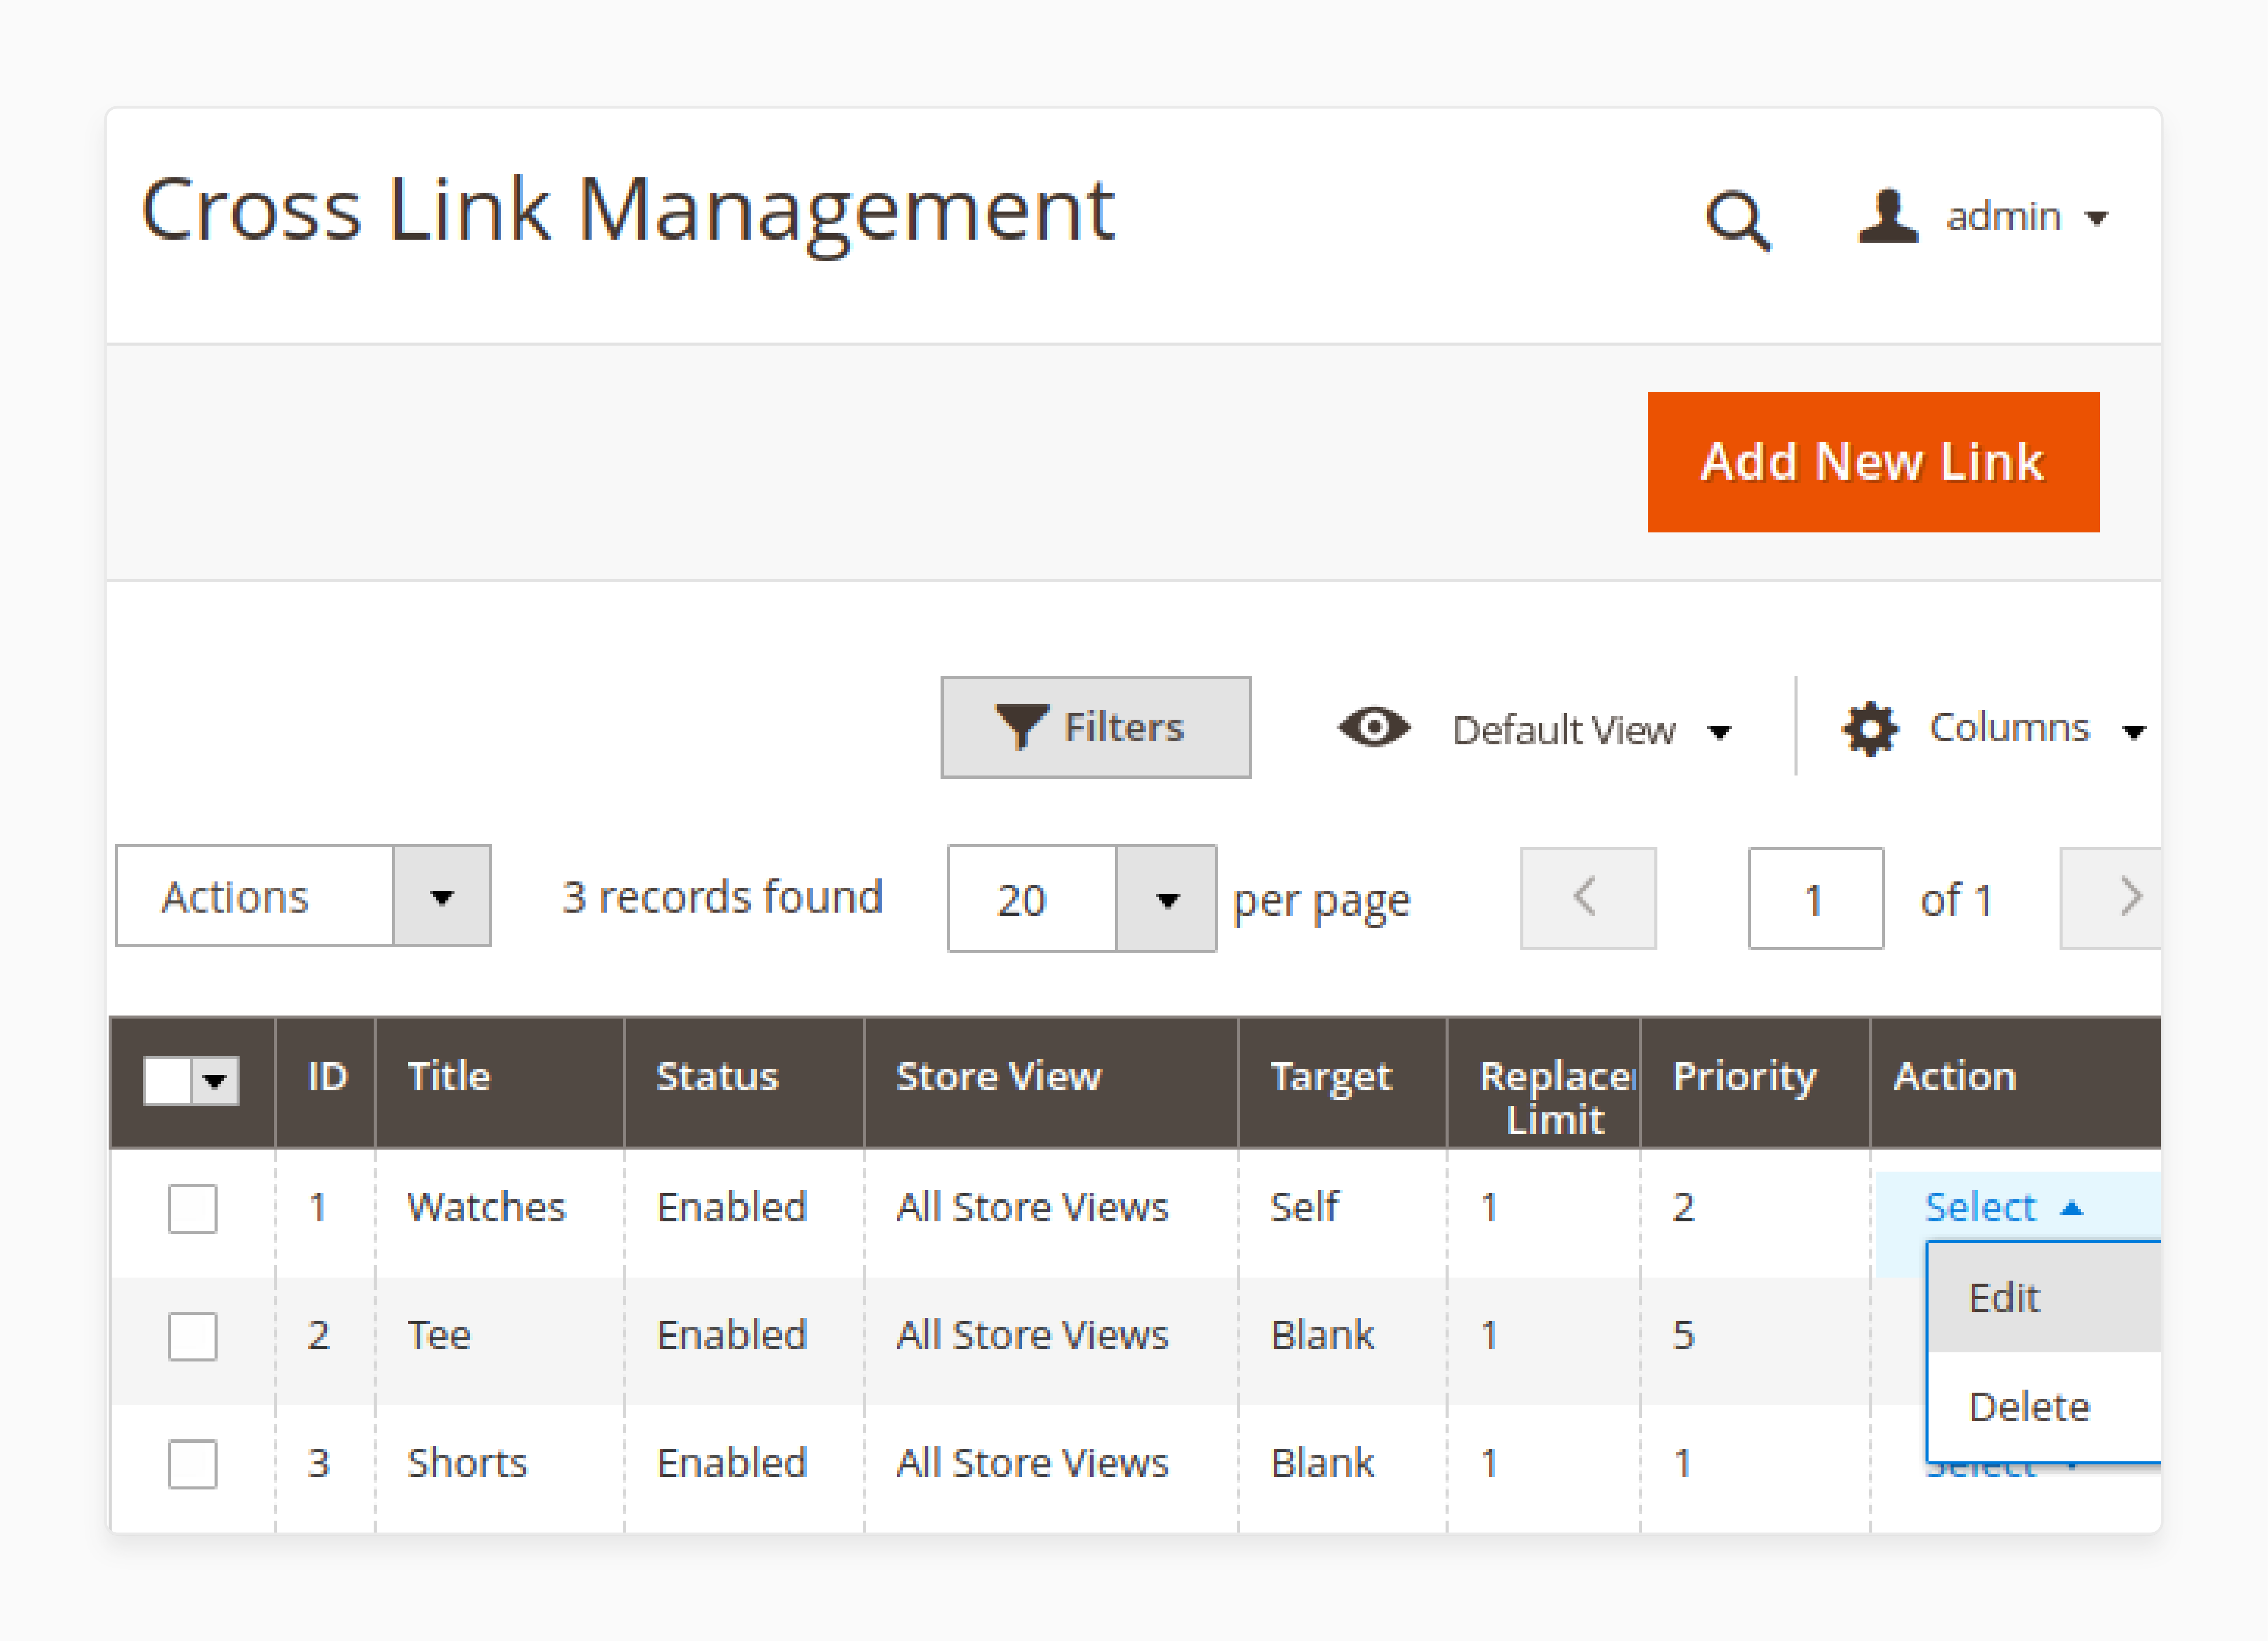This screenshot has height=1641, width=2268.
Task: Collapse the Select action menu for Watches
Action: [x=2004, y=1208]
